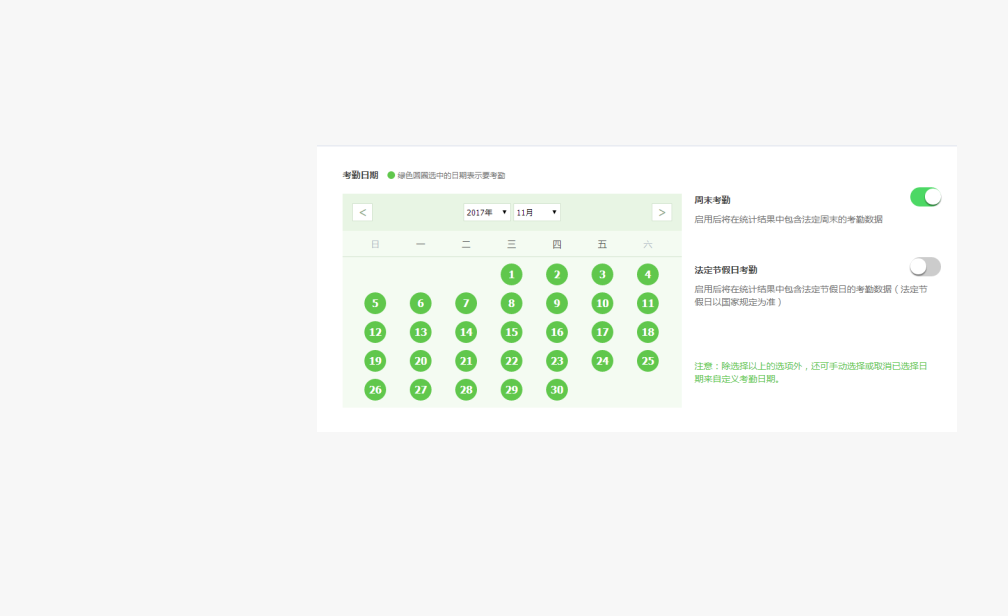Click the date 11 green circle
Image resolution: width=1008 pixels, height=616 pixels.
point(648,303)
